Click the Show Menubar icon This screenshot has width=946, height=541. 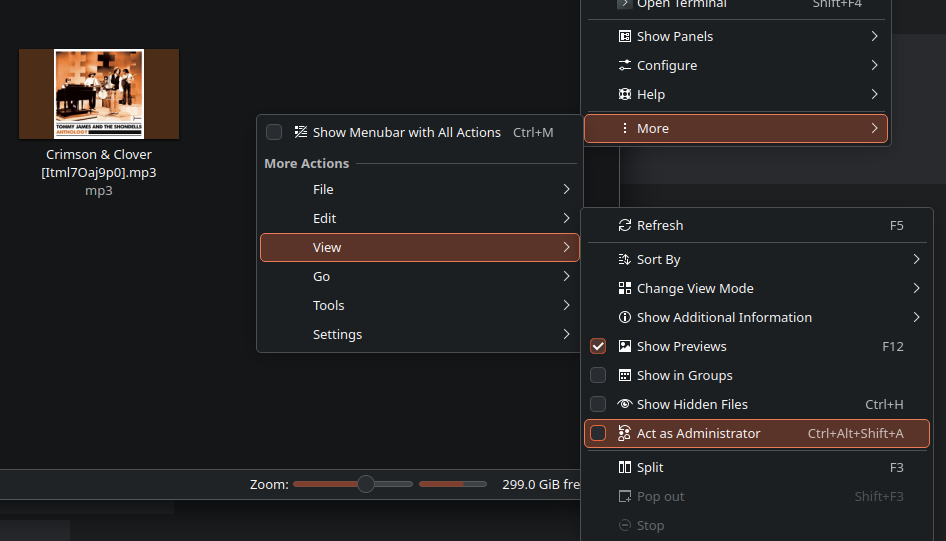tap(300, 132)
